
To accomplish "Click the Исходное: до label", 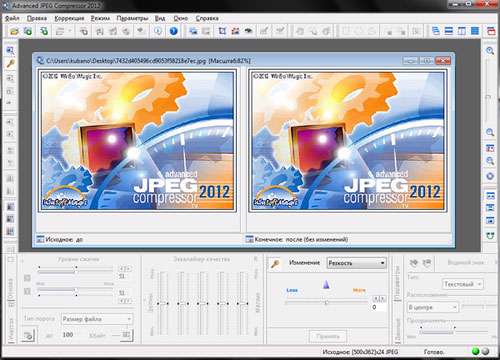I will coord(64,239).
